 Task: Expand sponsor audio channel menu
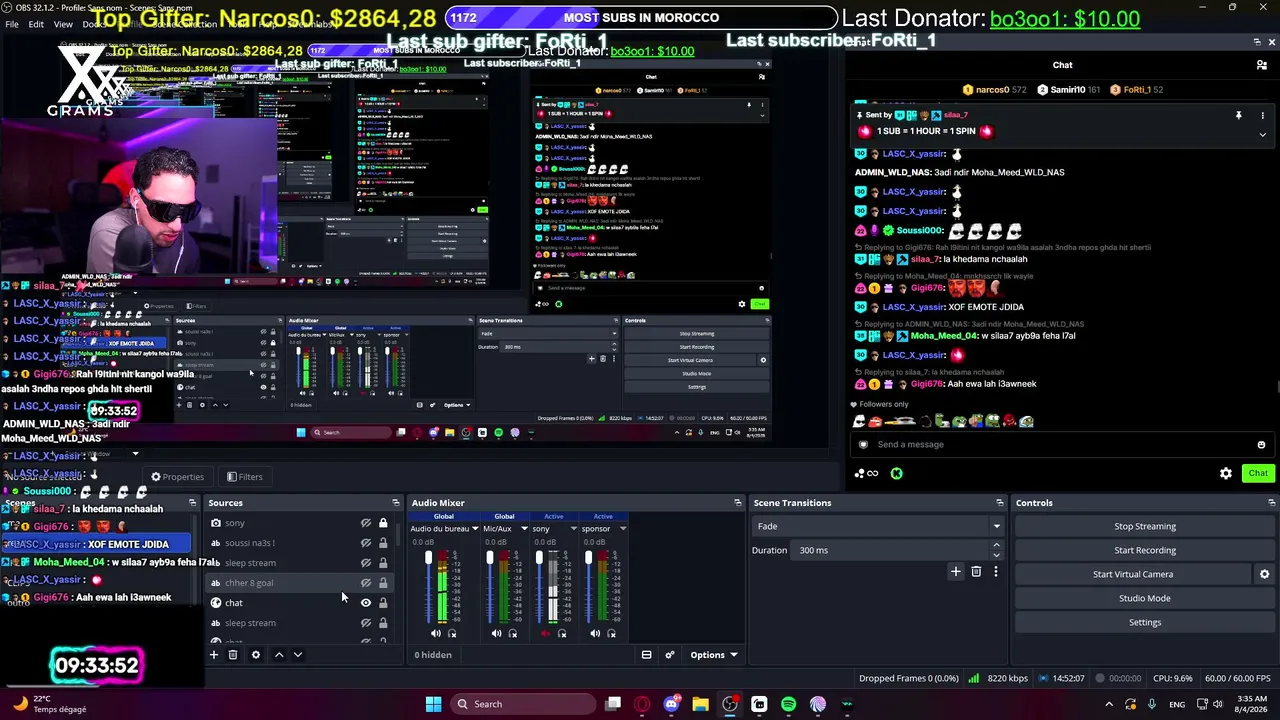622,529
